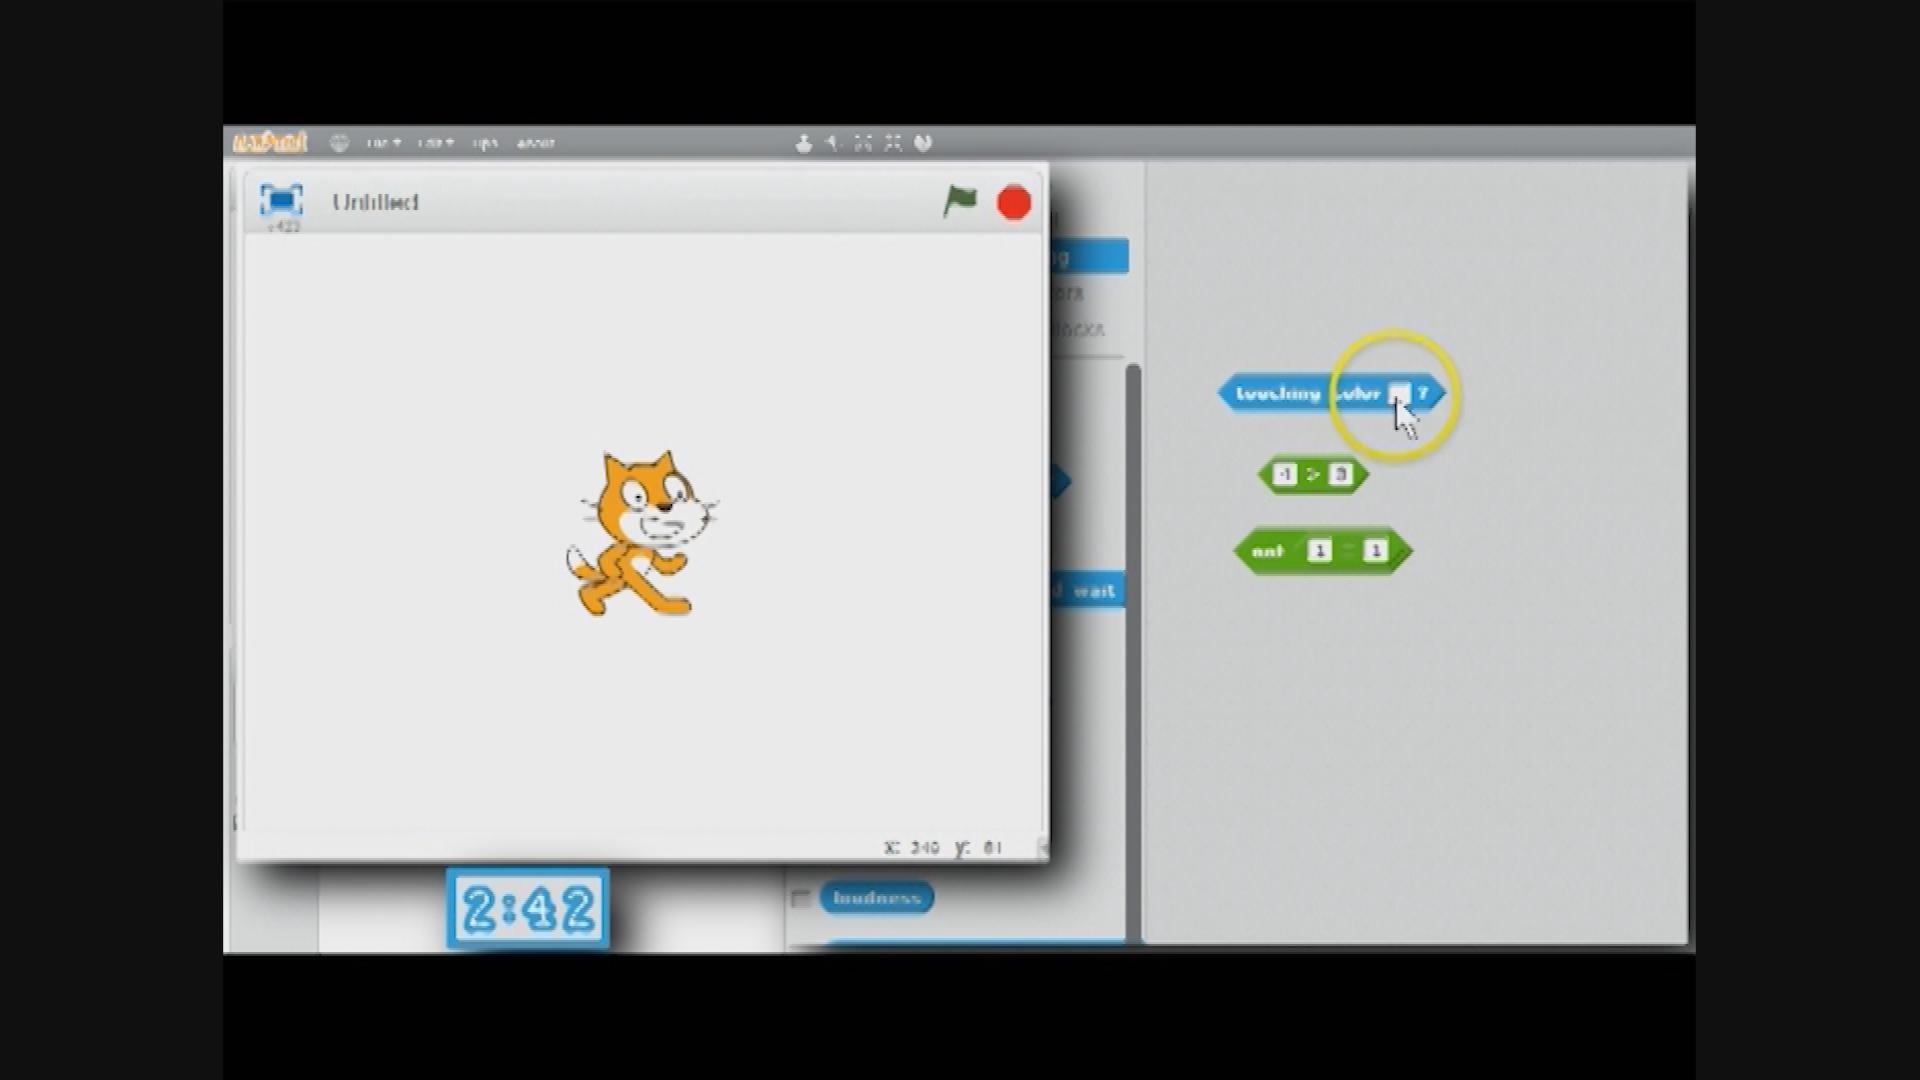Image resolution: width=1920 pixels, height=1080 pixels.
Task: Click first input of greater-than block
Action: (x=1285, y=475)
